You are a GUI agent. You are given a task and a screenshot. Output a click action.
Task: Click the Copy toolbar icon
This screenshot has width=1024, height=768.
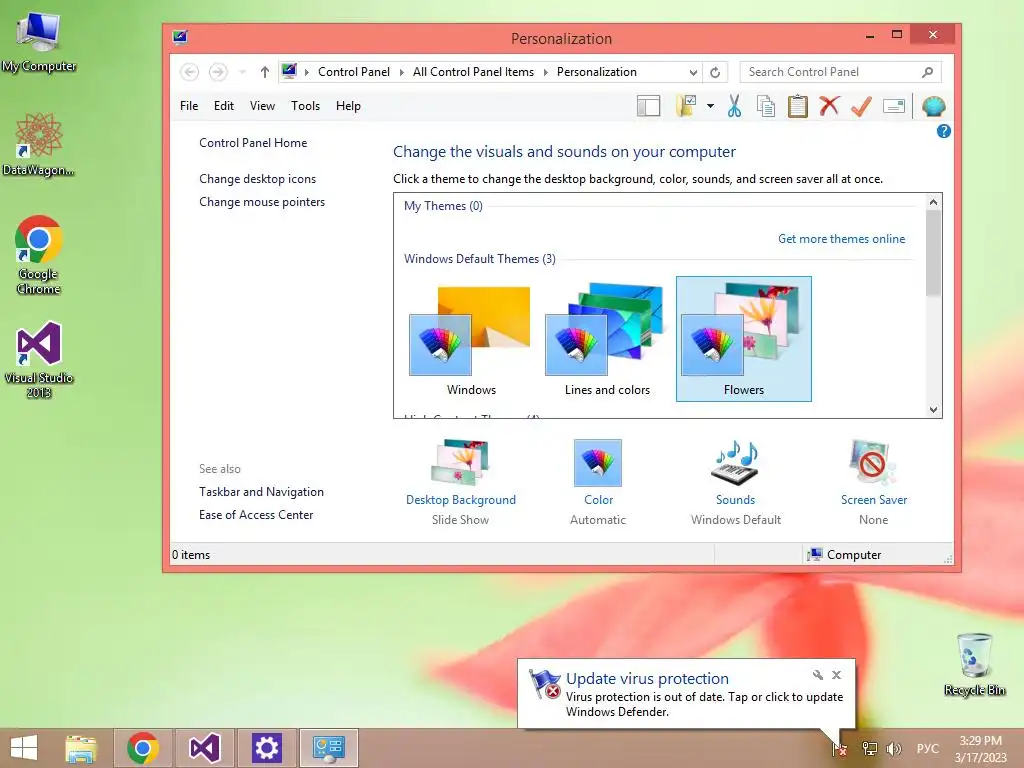766,106
